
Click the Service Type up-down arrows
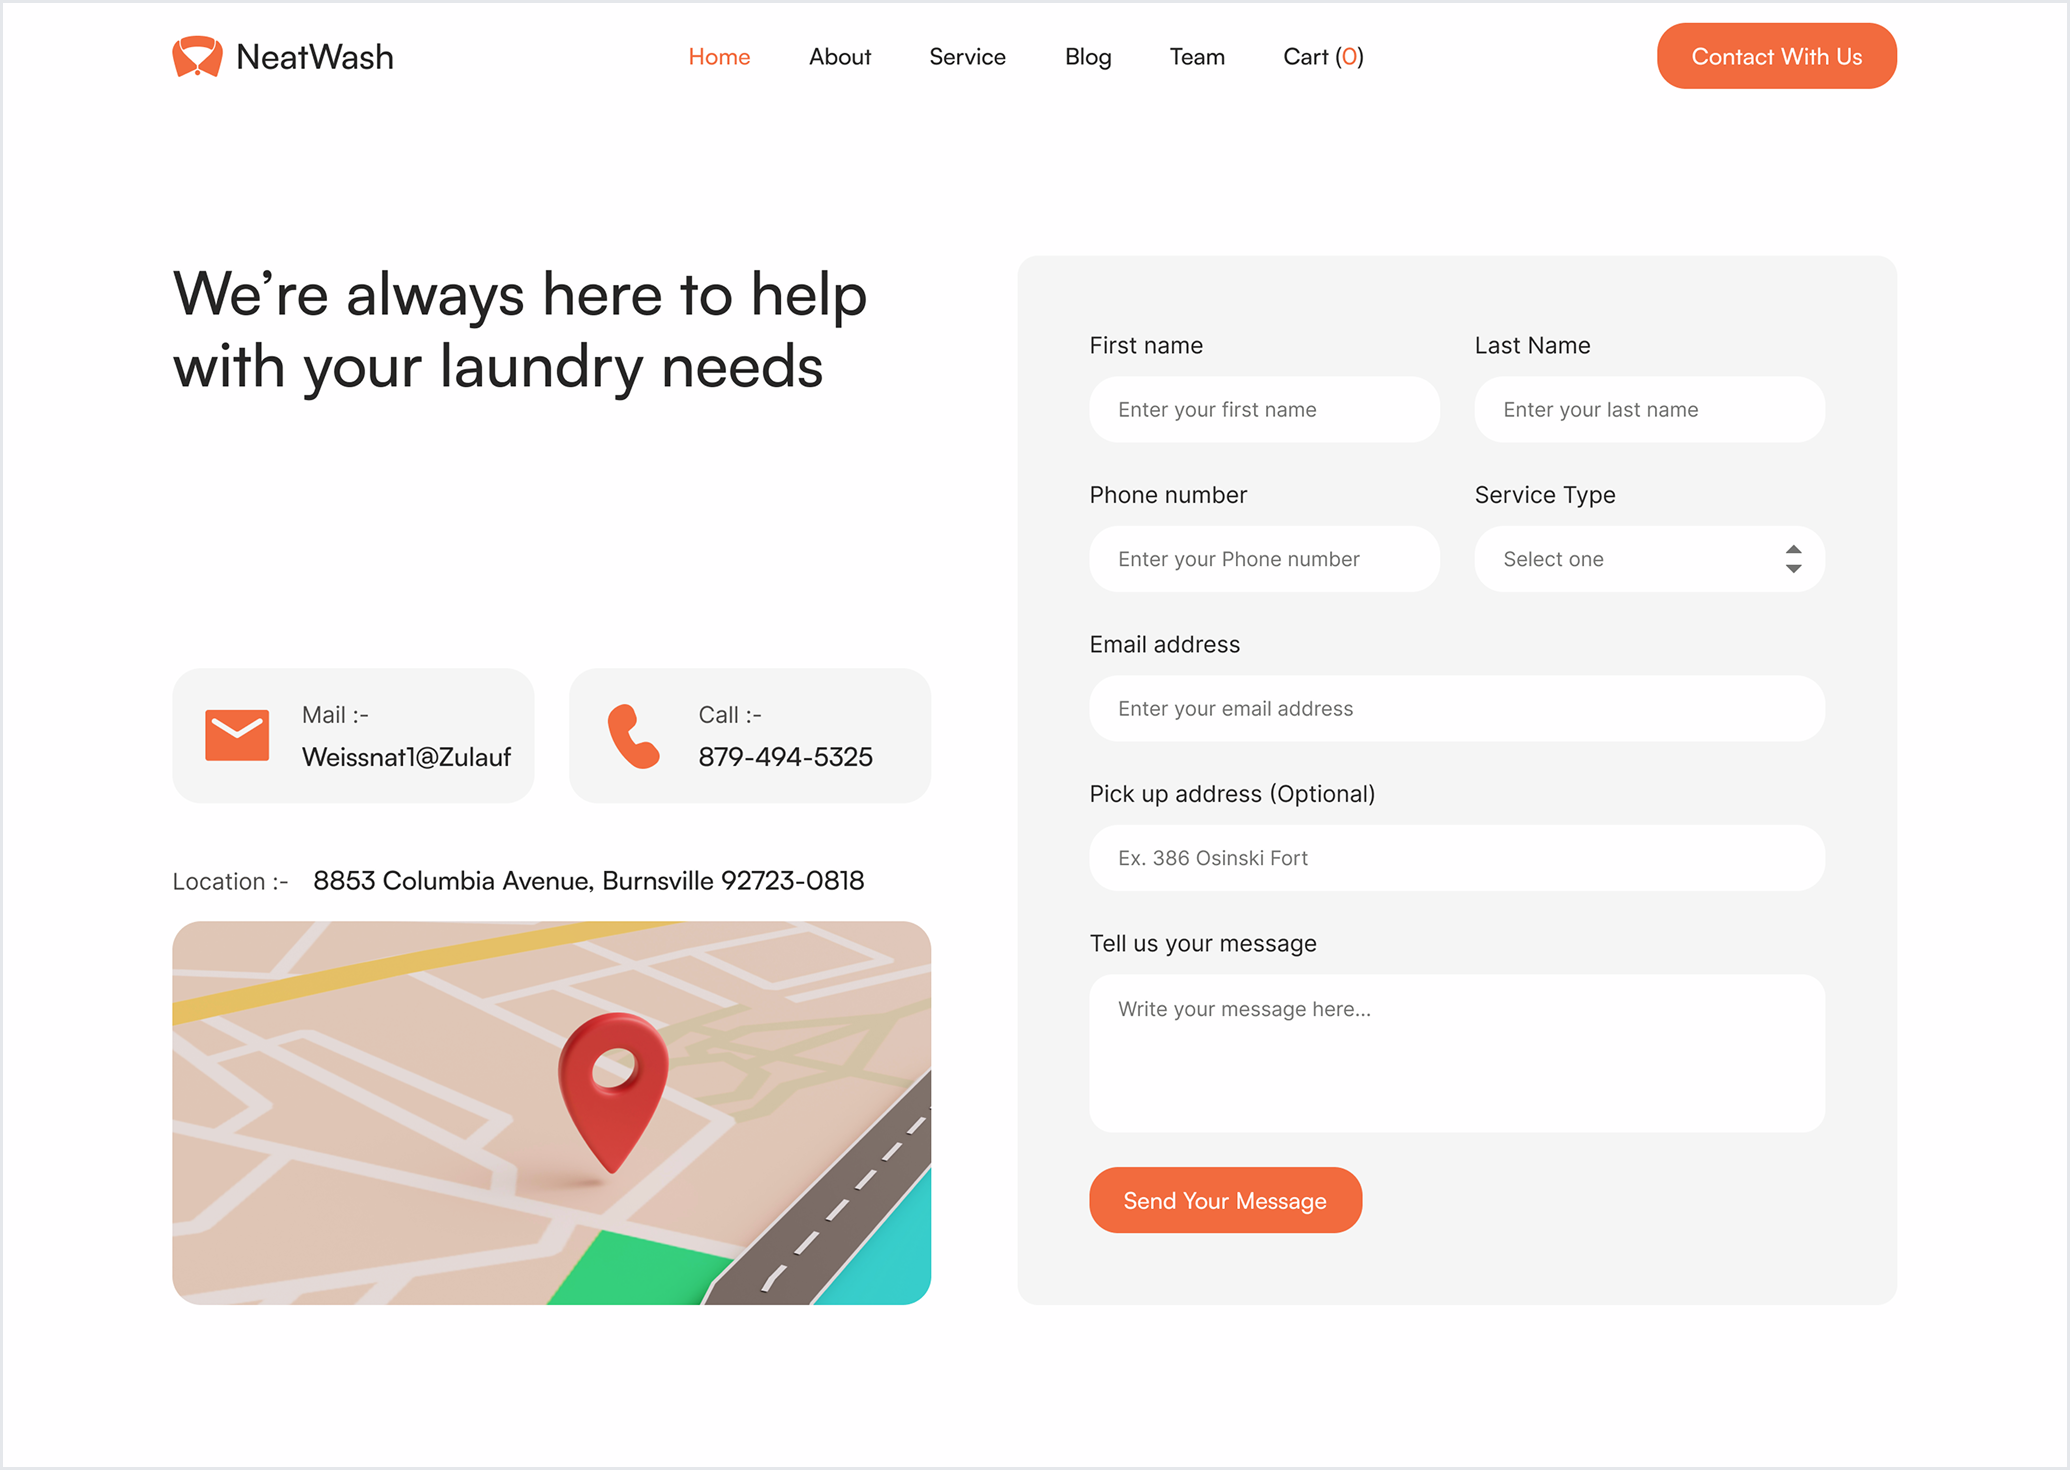[1793, 559]
